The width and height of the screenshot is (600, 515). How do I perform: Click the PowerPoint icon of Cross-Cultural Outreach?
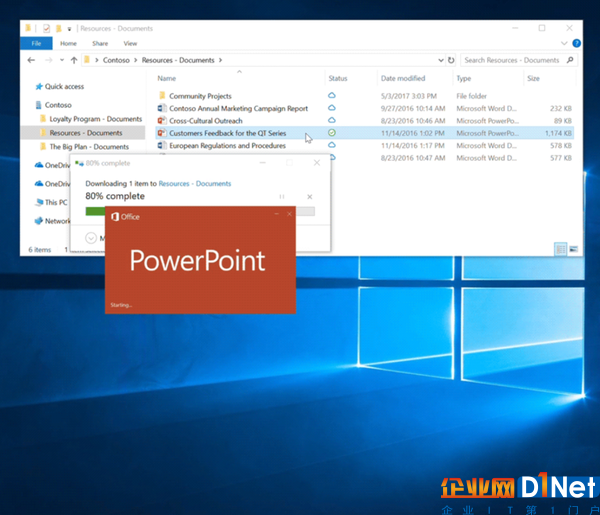pyautogui.click(x=162, y=121)
